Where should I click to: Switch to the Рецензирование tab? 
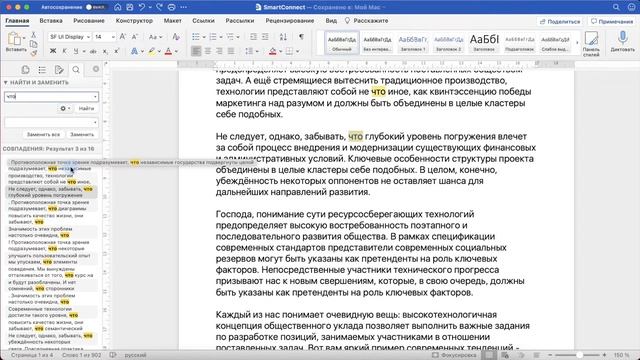tap(290, 20)
